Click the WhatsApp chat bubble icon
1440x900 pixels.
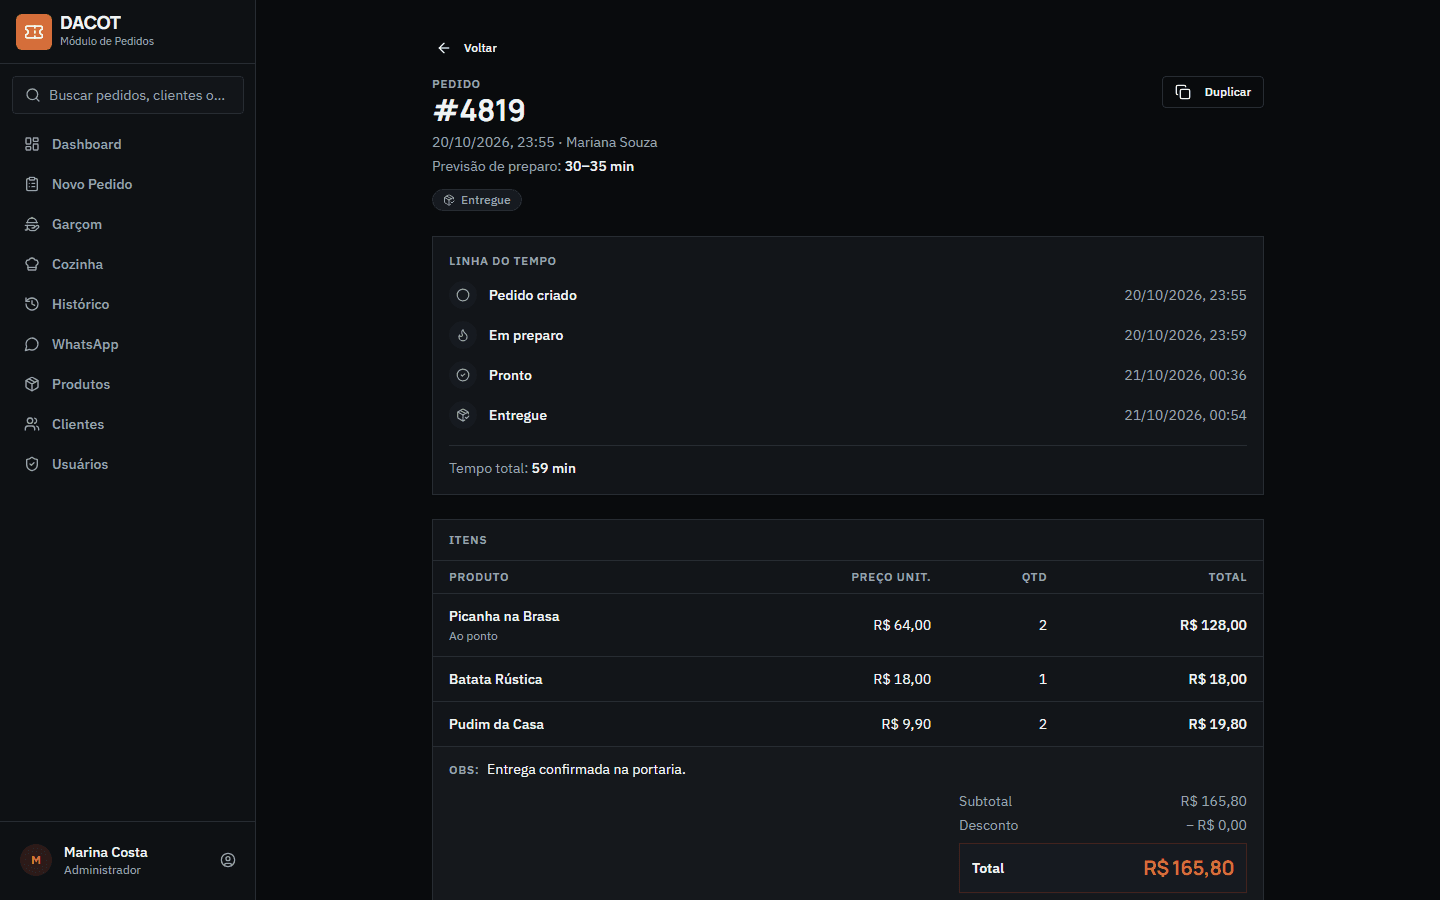tap(32, 344)
